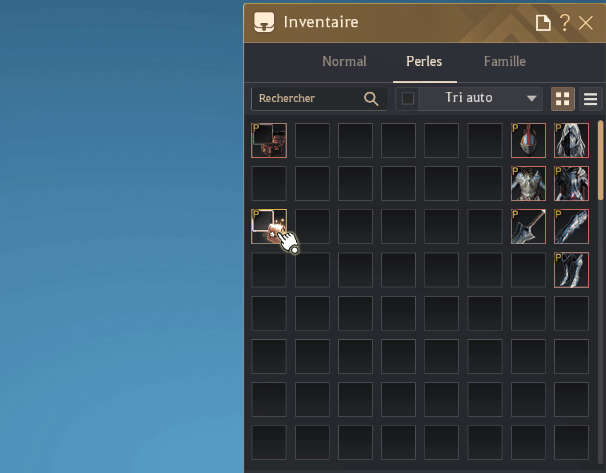Select the white hooded cloak item
Image resolution: width=606 pixels, height=473 pixels.
click(571, 140)
